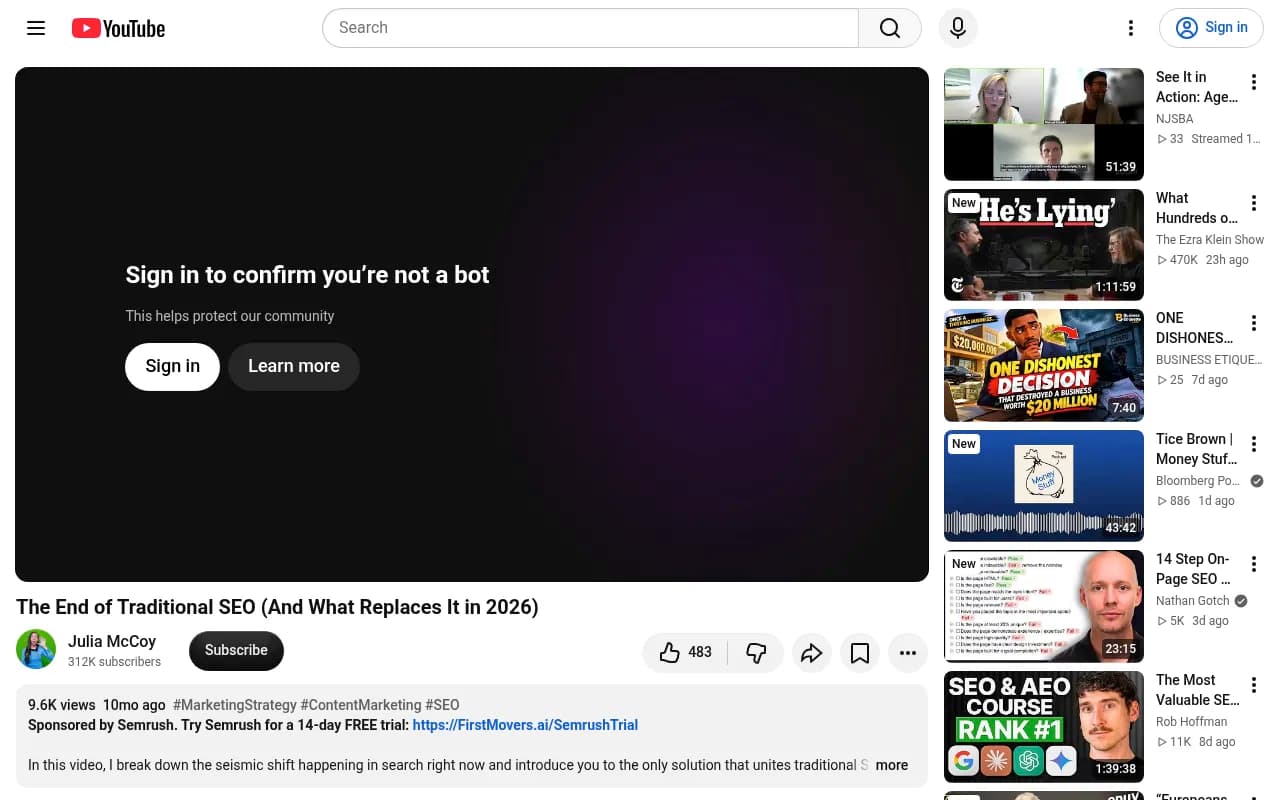Focus the Search input field

pyautogui.click(x=590, y=28)
